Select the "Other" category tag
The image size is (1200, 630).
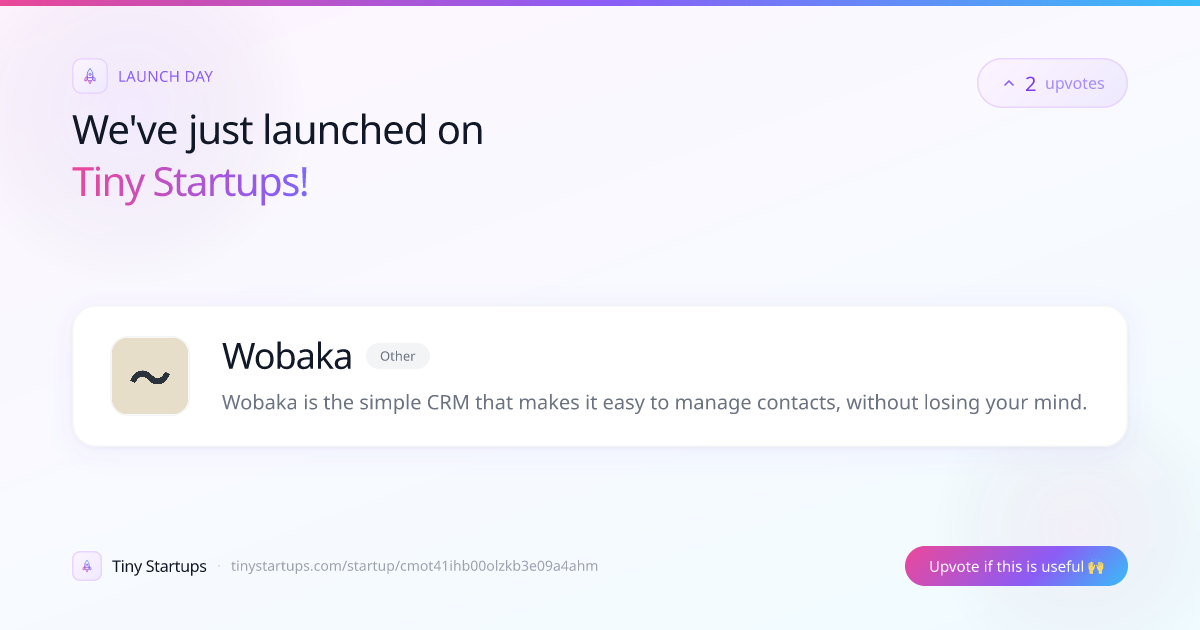(x=398, y=356)
